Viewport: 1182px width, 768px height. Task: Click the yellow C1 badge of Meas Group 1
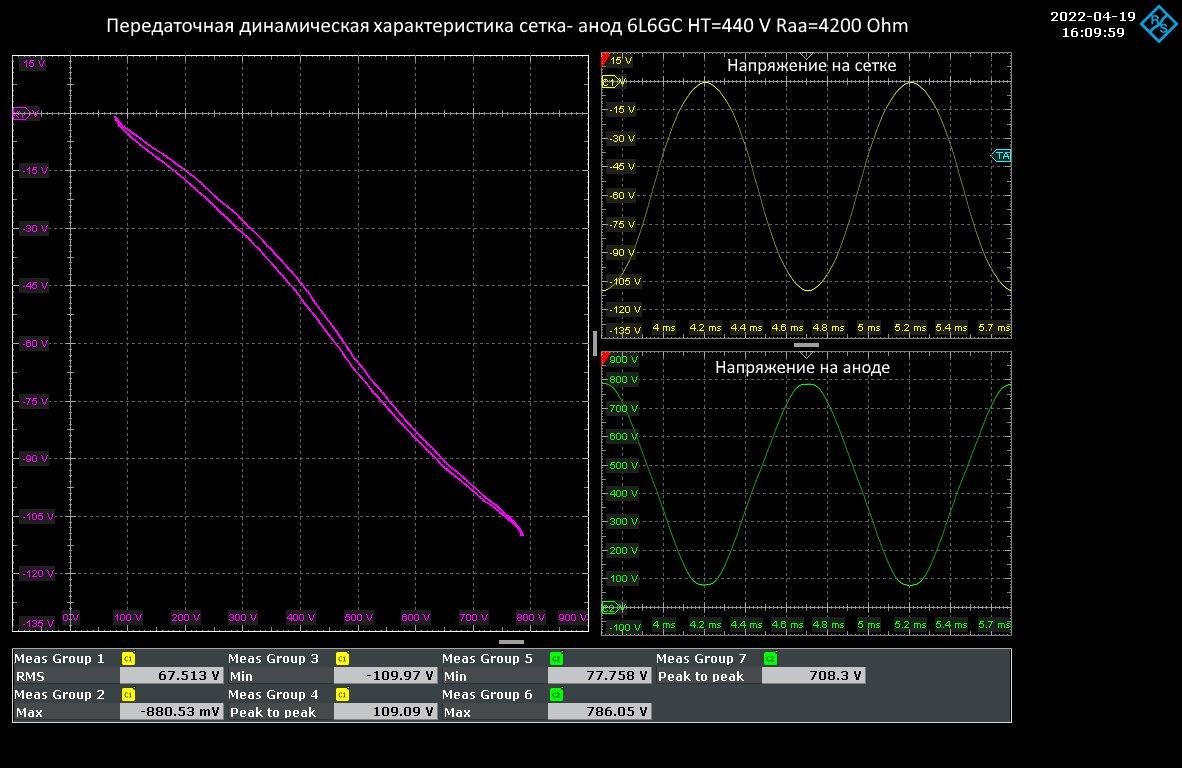(x=128, y=659)
